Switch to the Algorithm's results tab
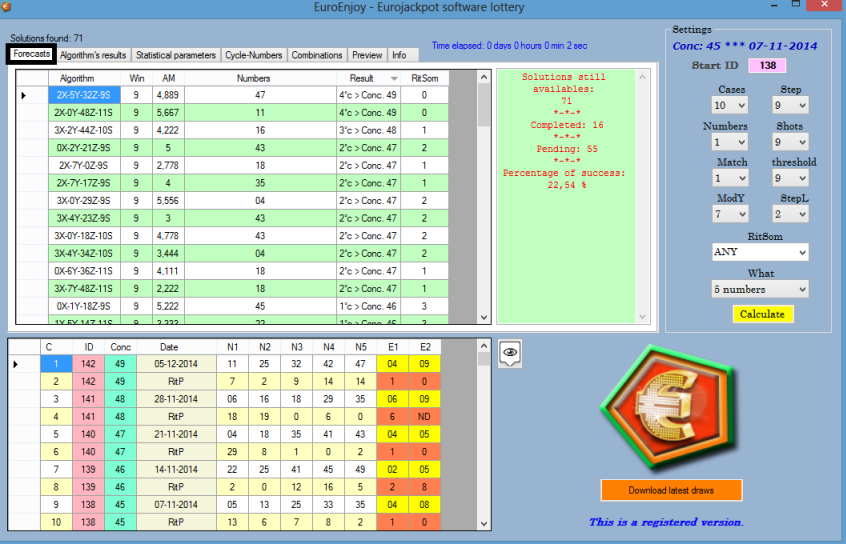 (93, 55)
